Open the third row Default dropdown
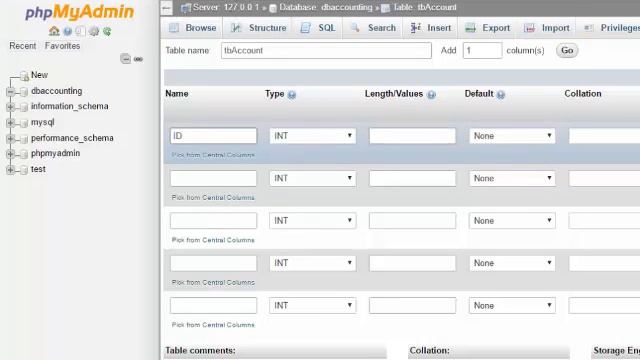Viewport: 640px width, 360px height. pyautogui.click(x=512, y=221)
